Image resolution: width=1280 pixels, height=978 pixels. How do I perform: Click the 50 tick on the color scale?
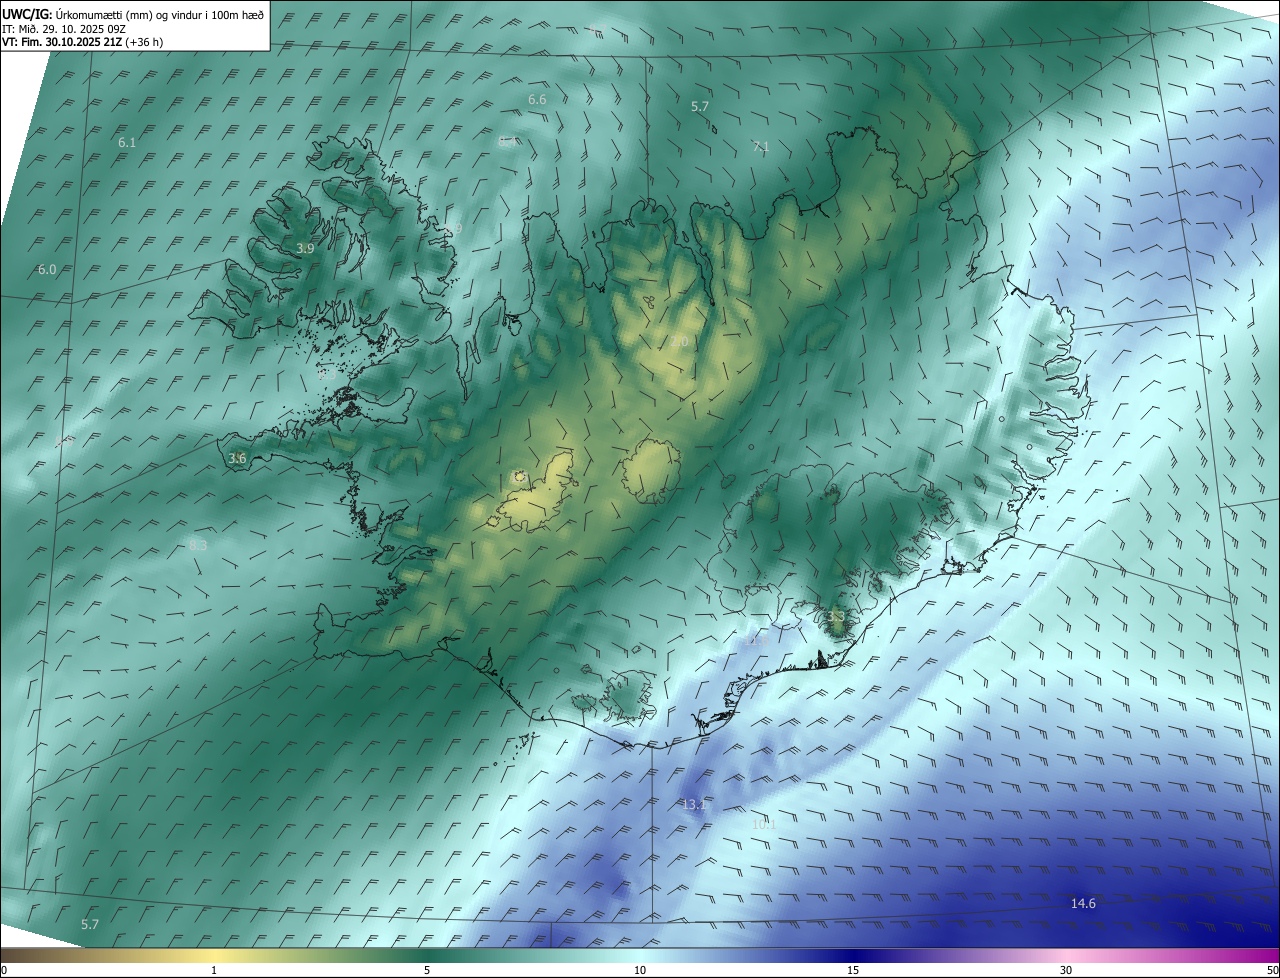click(1272, 970)
